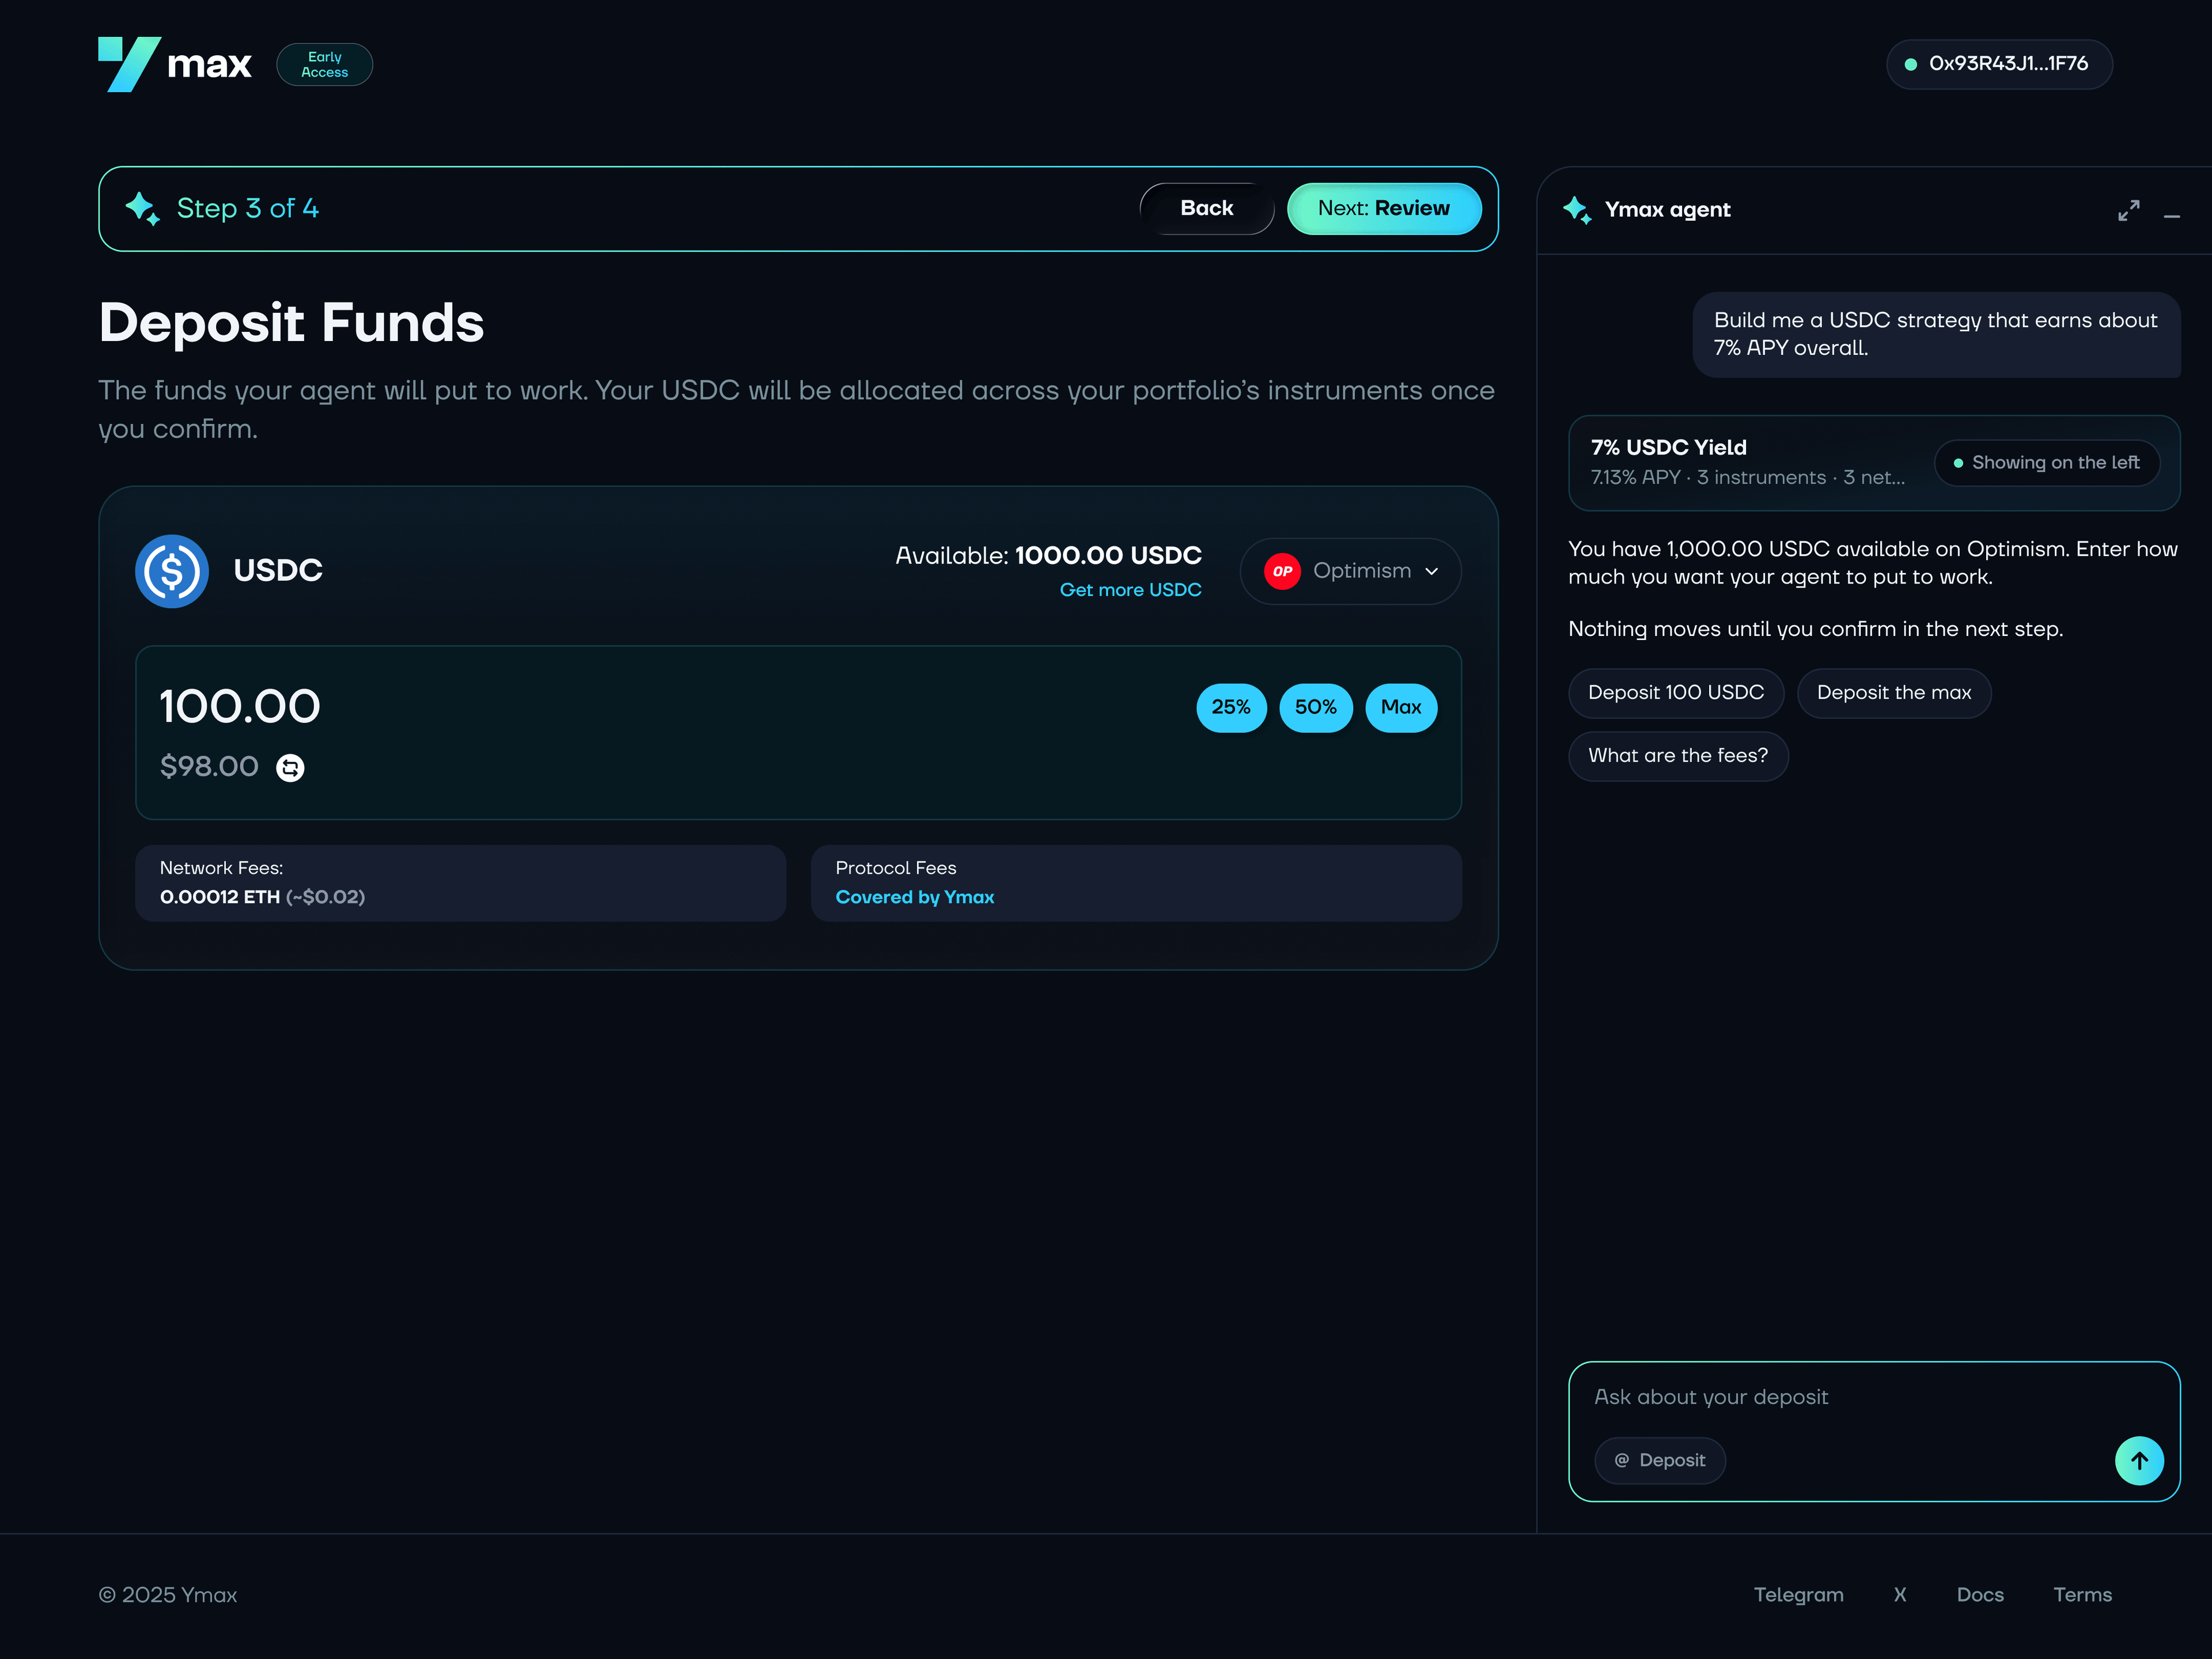Click the @ Deposit context chip
Viewport: 2212px width, 1659px height.
[1659, 1460]
